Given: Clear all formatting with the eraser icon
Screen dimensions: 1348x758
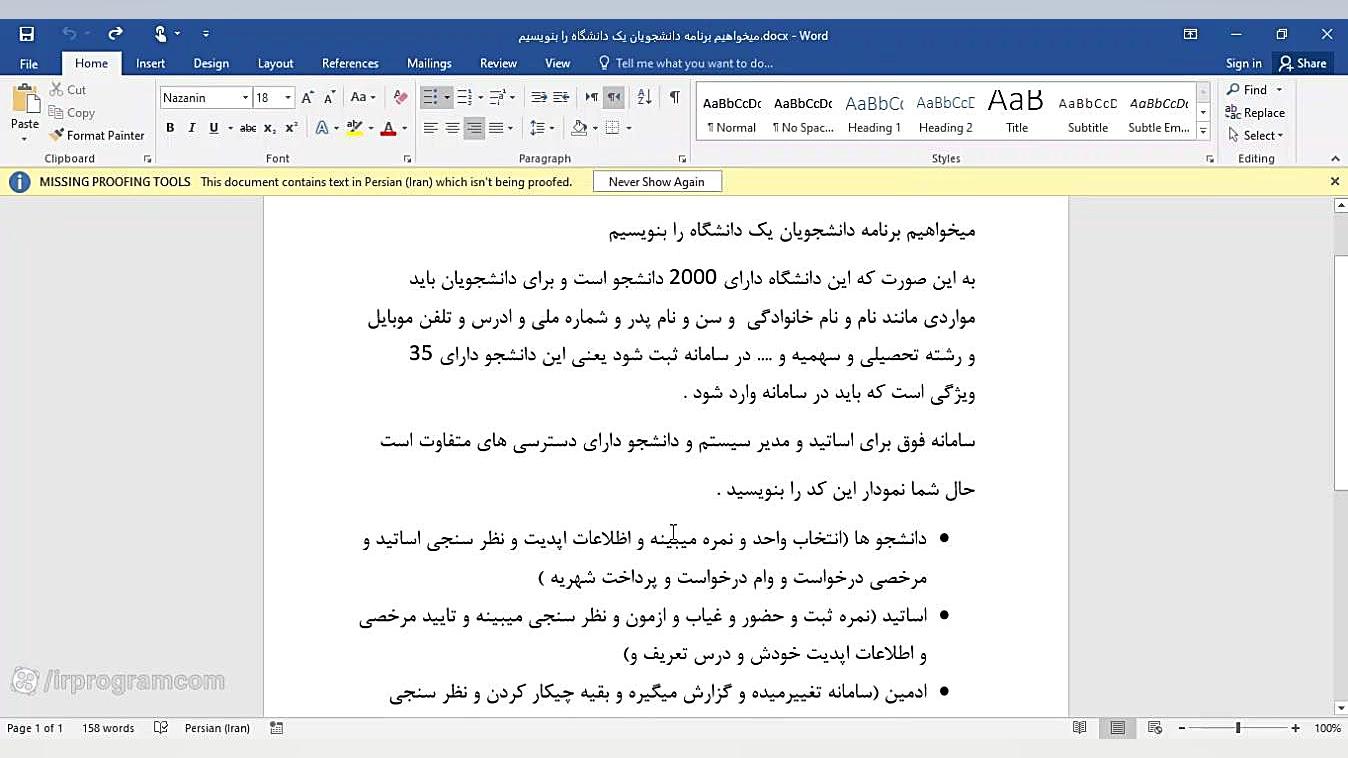Looking at the screenshot, I should (x=400, y=97).
